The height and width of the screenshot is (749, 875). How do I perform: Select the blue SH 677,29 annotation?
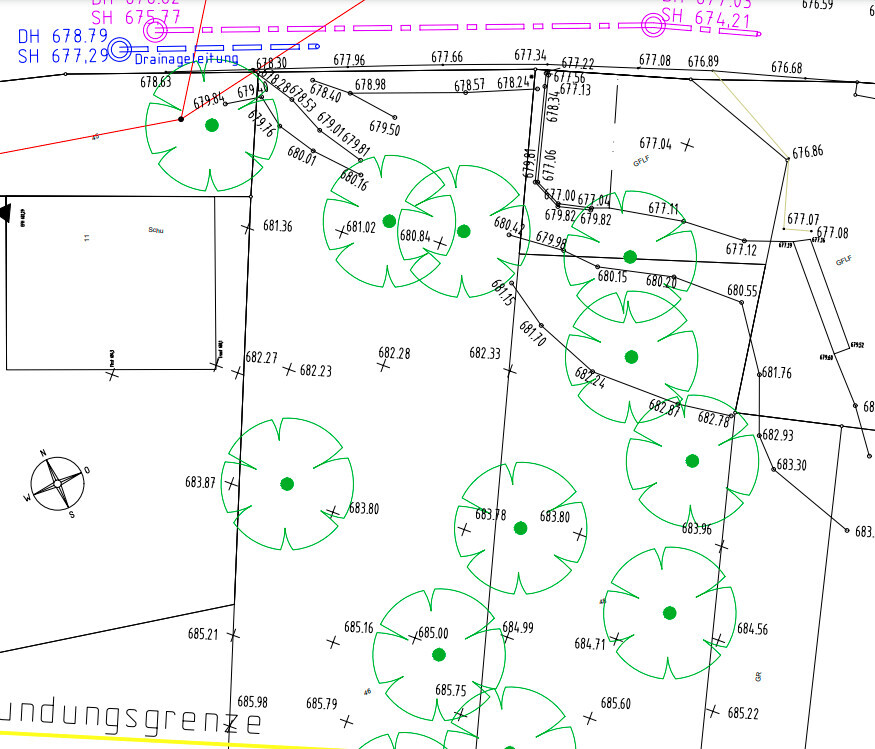[62, 56]
